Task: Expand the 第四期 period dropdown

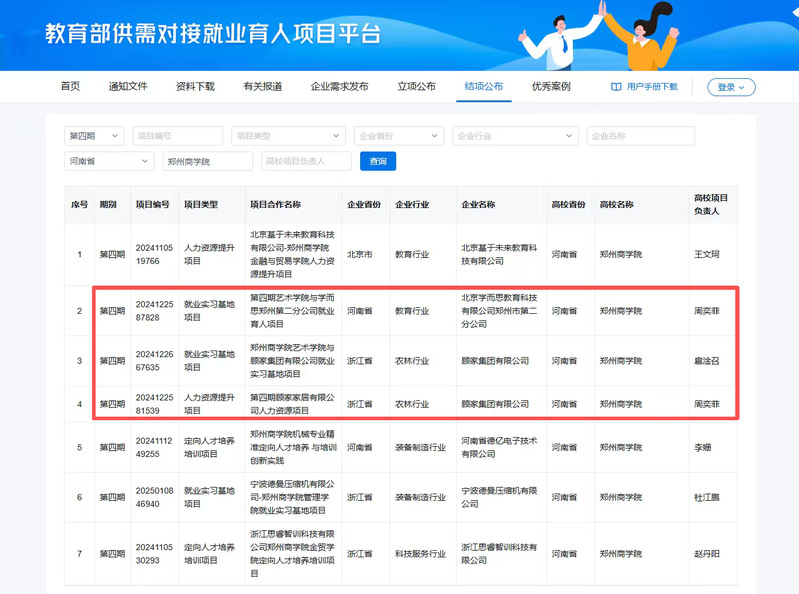Action: [95, 136]
